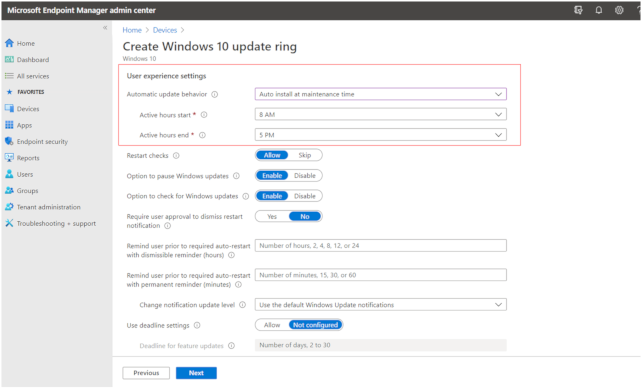Set Restart checks to Skip
Viewport: 642px width, 388px height.
click(305, 155)
